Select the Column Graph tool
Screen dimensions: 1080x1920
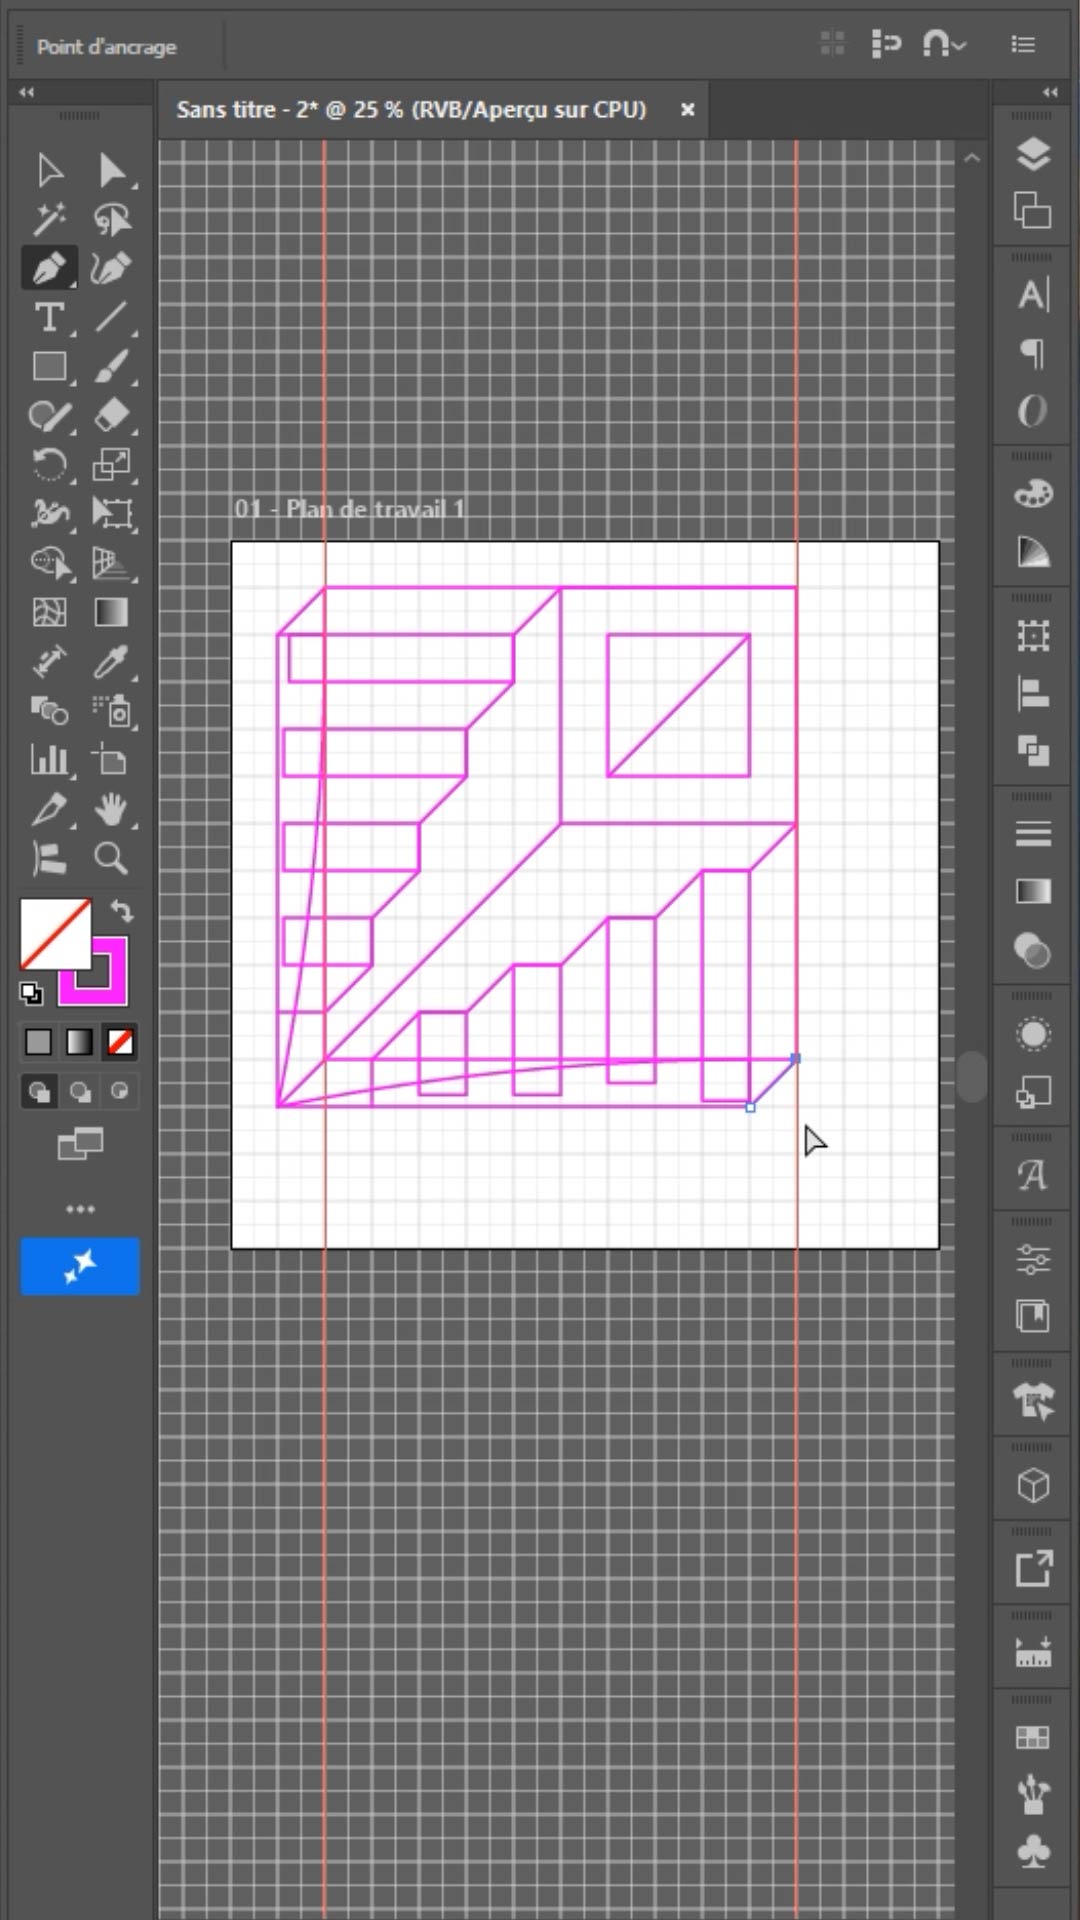[49, 760]
